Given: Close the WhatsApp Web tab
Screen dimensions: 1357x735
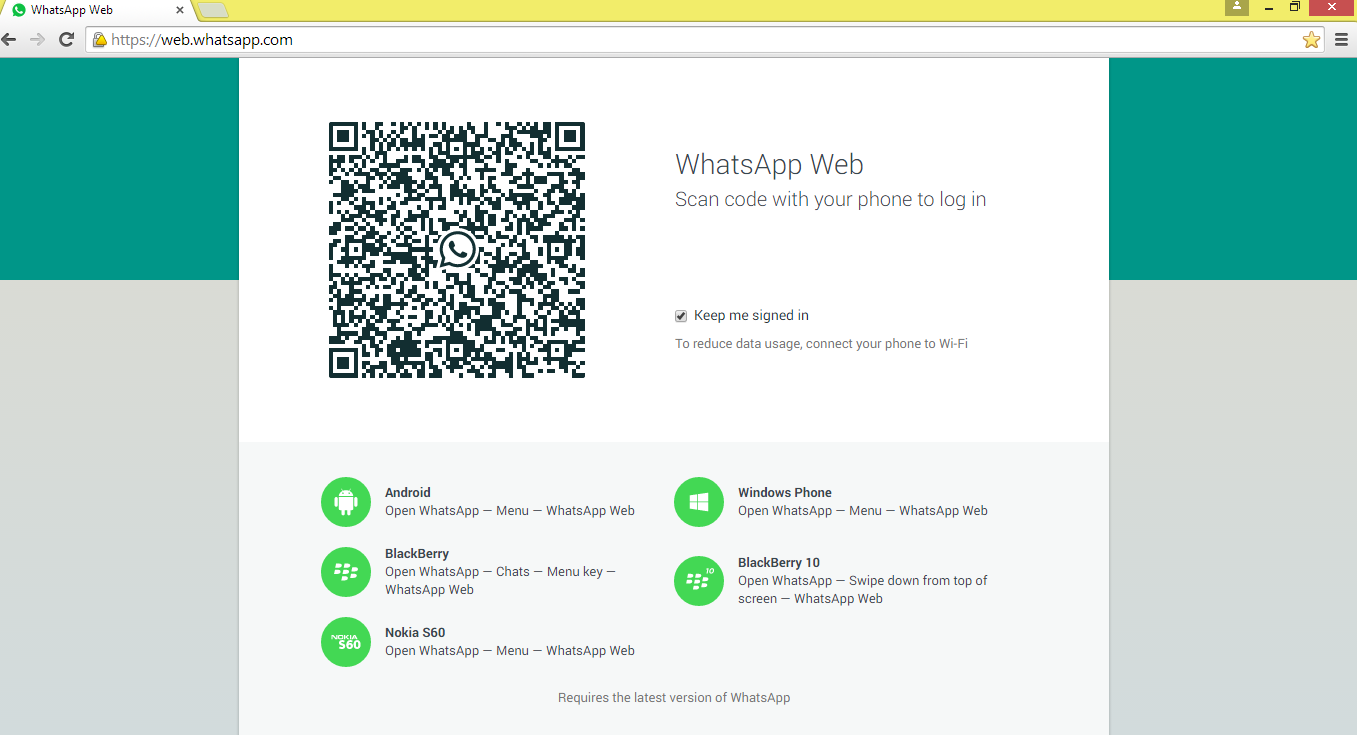Looking at the screenshot, I should [180, 10].
